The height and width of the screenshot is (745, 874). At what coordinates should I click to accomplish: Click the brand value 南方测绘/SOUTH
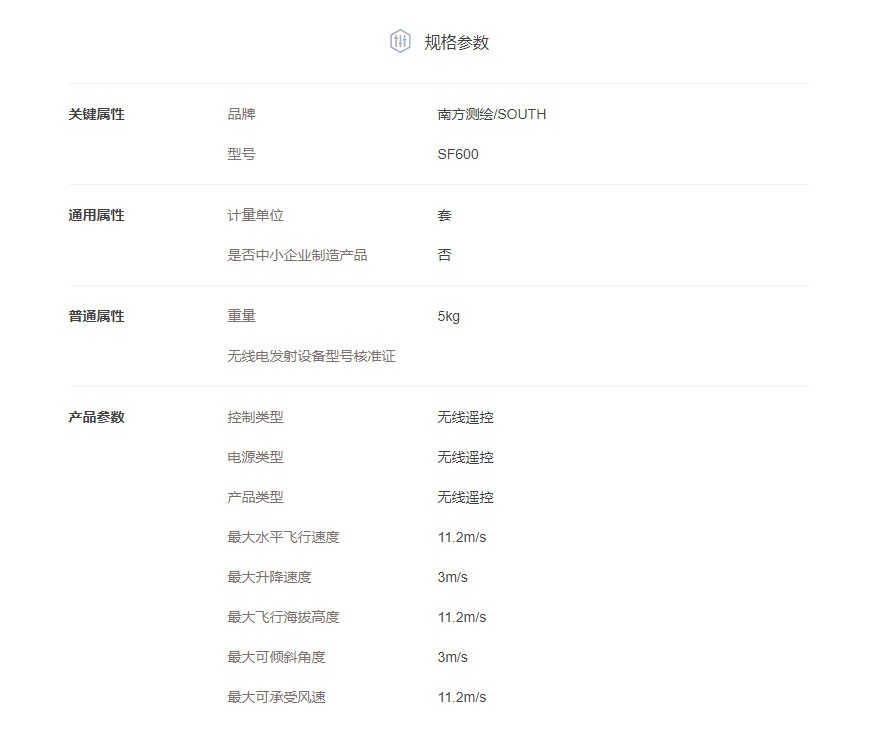[x=491, y=114]
